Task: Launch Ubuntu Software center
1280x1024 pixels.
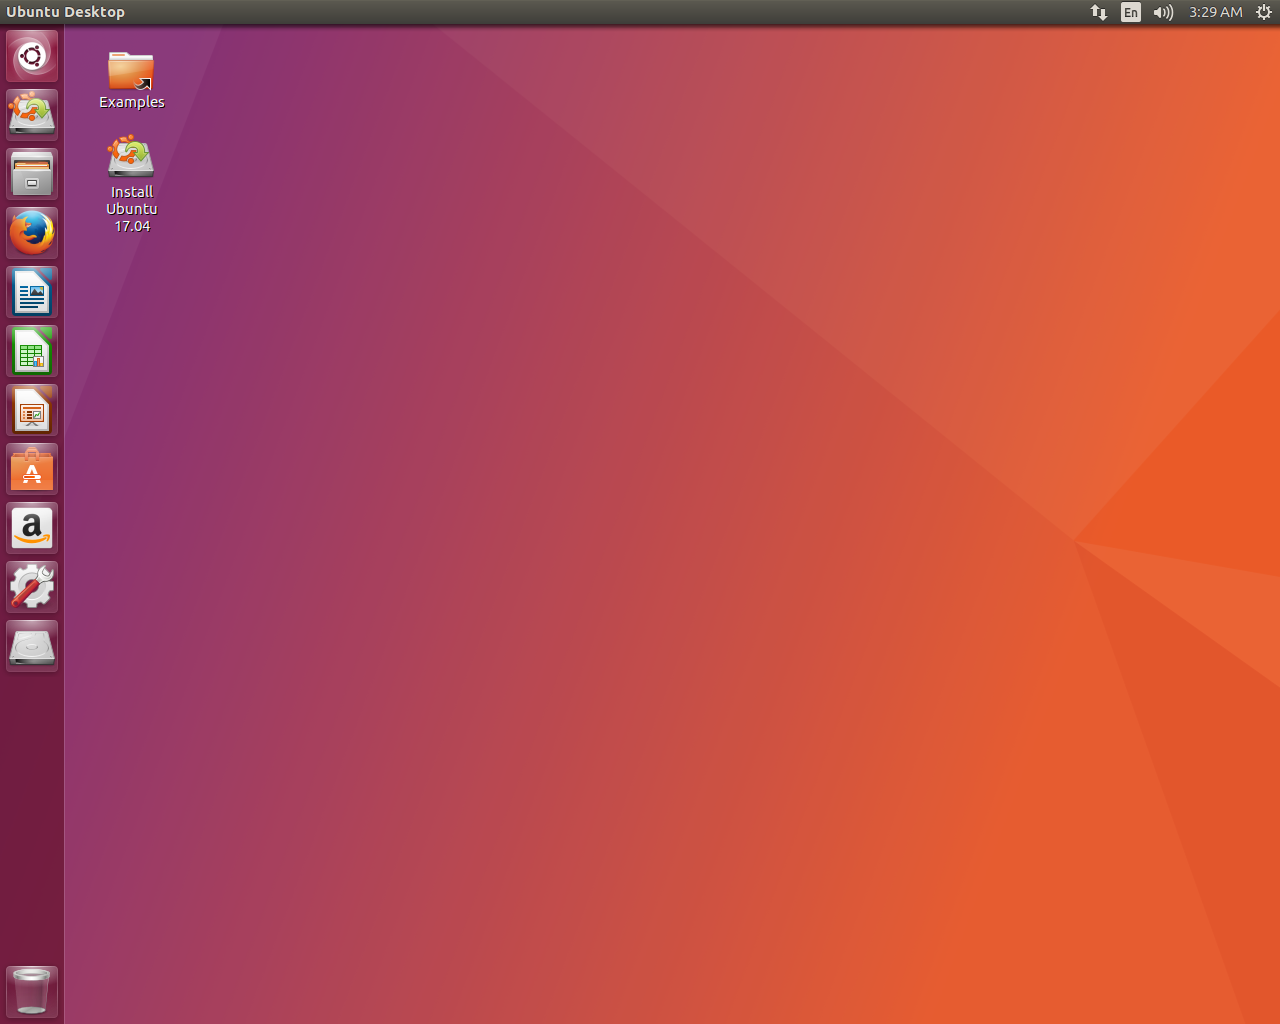Action: point(31,468)
